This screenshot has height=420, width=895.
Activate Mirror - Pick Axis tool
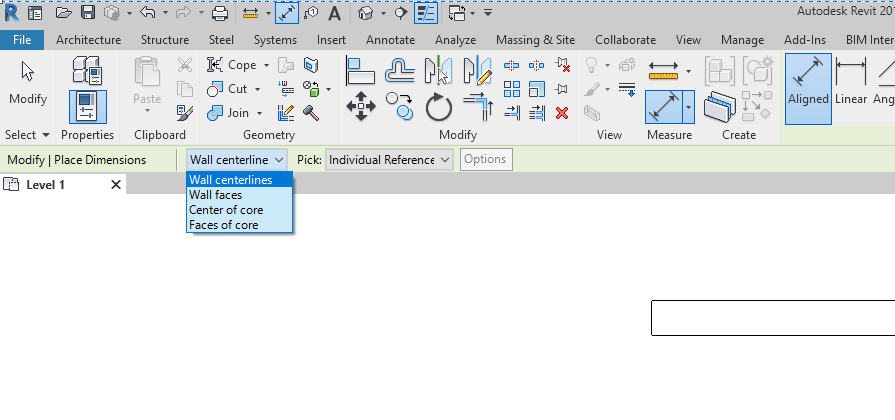click(x=438, y=71)
